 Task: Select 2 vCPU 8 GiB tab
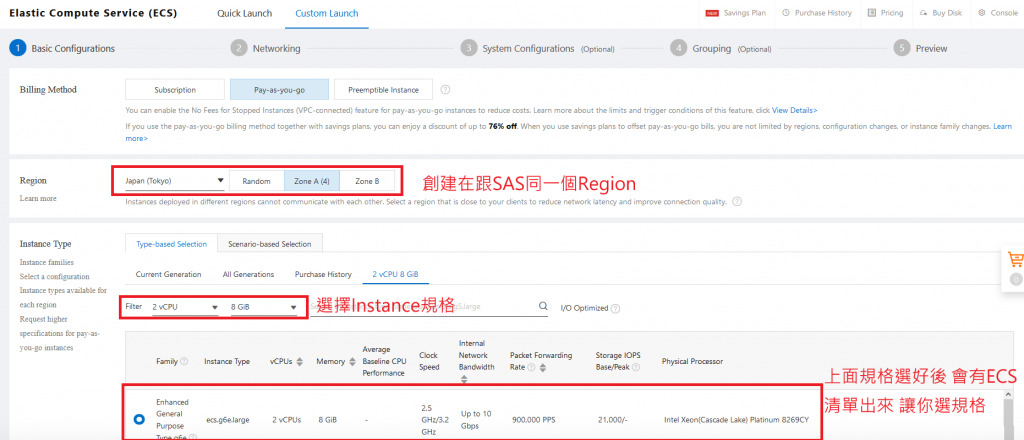pos(395,274)
